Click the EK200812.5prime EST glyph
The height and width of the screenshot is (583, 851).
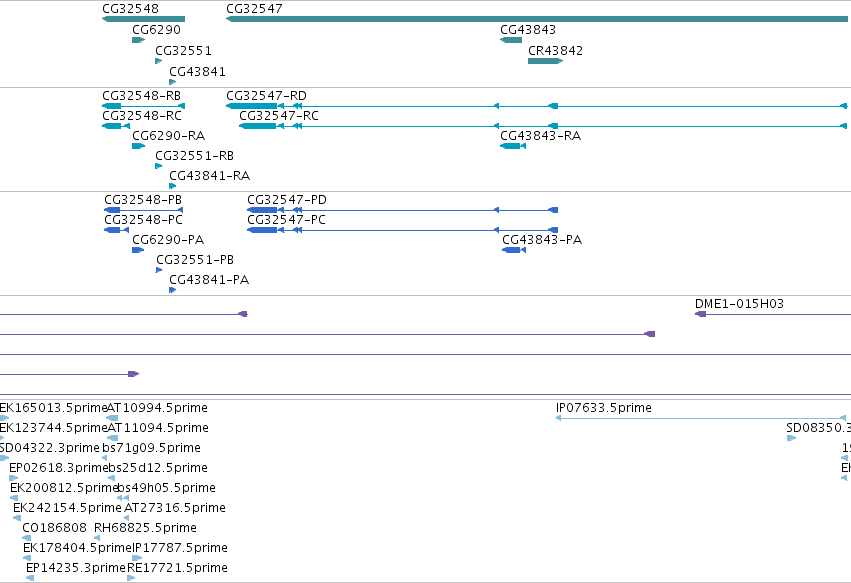(x=14, y=498)
